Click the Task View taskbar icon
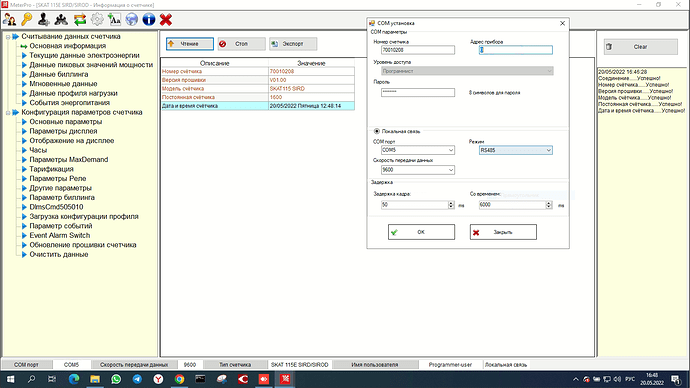Screen dimensions: 690x388 pos(52,379)
